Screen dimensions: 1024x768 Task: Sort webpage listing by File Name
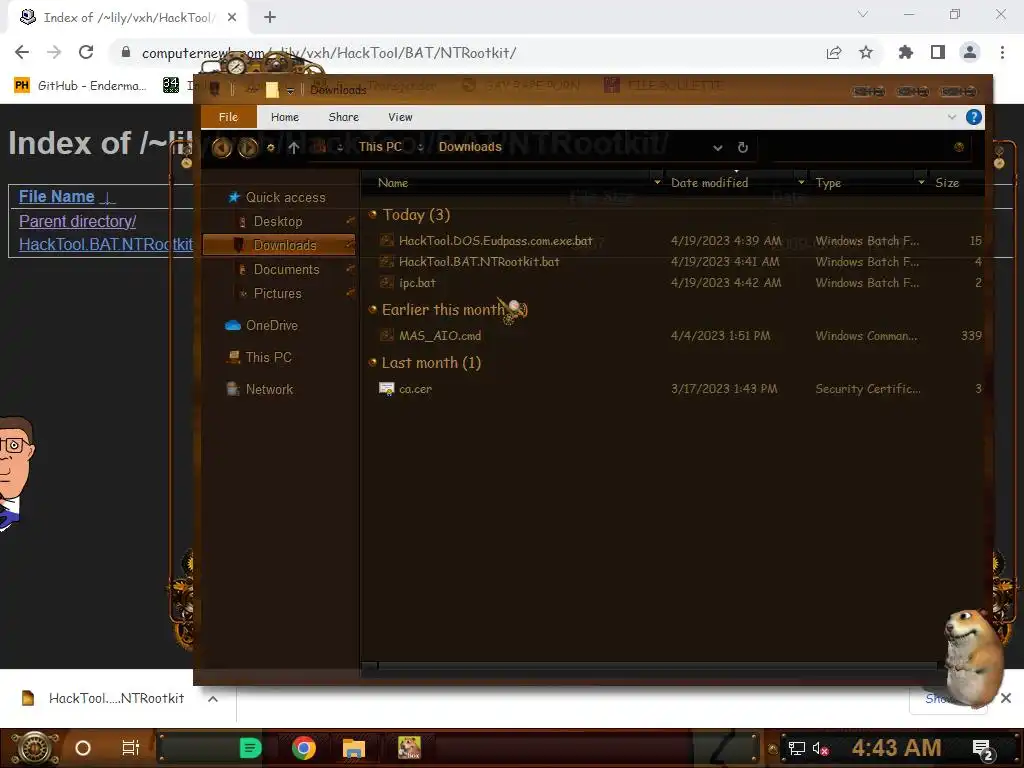click(57, 197)
